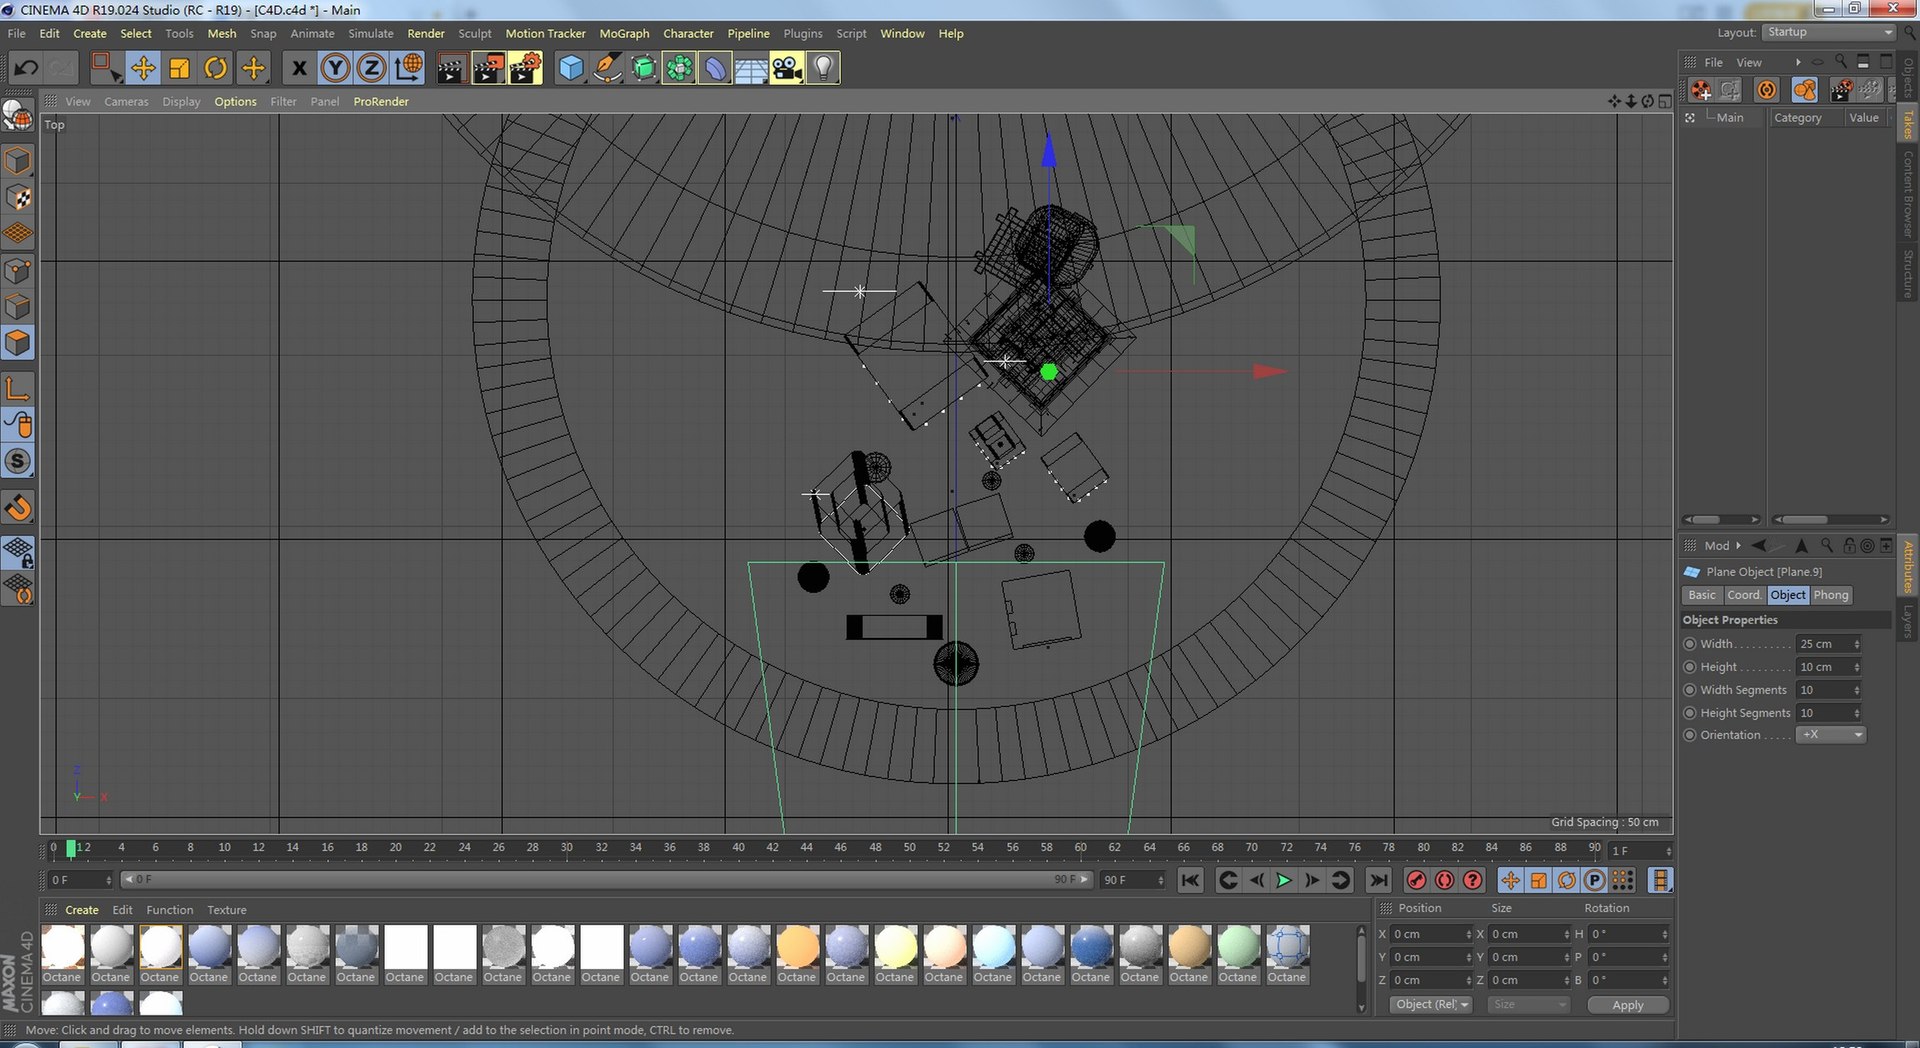This screenshot has height=1048, width=1920.
Task: Add a Camera object
Action: [x=787, y=68]
